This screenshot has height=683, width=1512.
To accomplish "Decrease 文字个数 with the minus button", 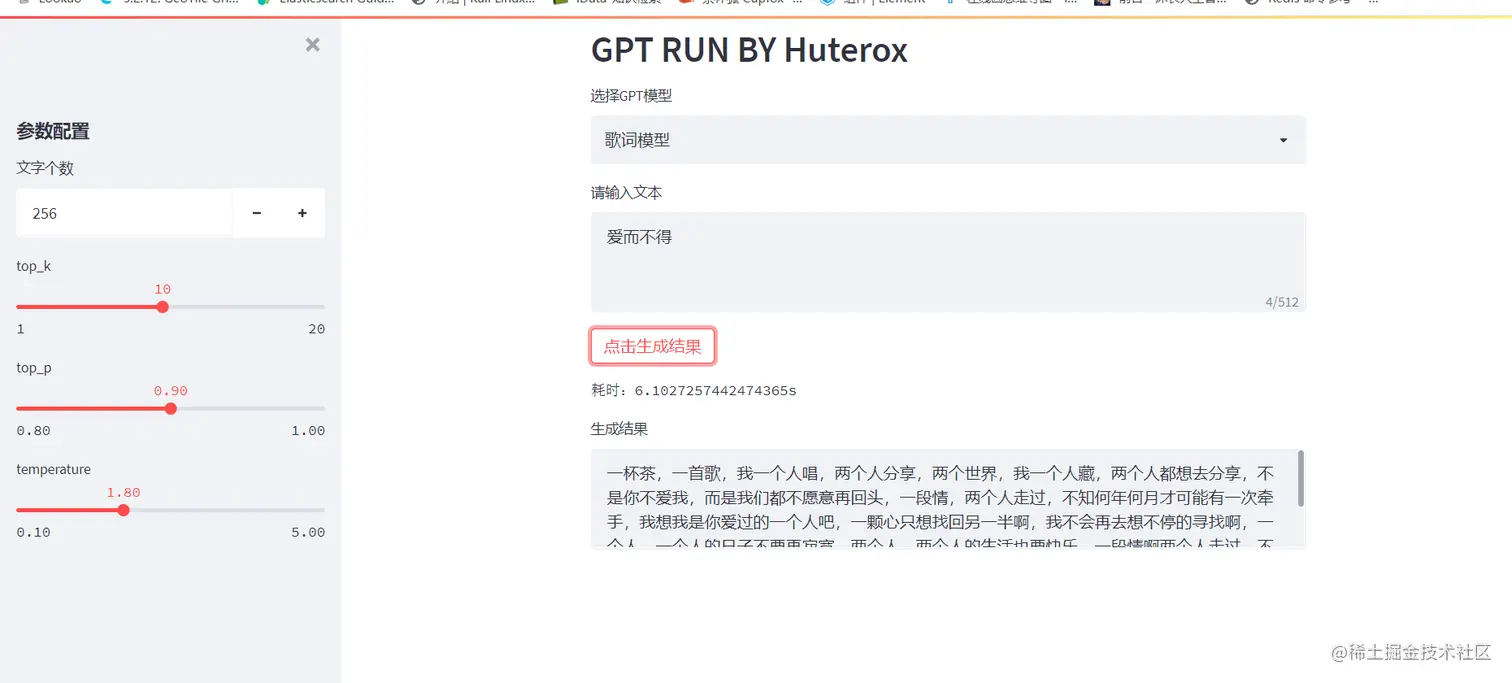I will pyautogui.click(x=256, y=213).
